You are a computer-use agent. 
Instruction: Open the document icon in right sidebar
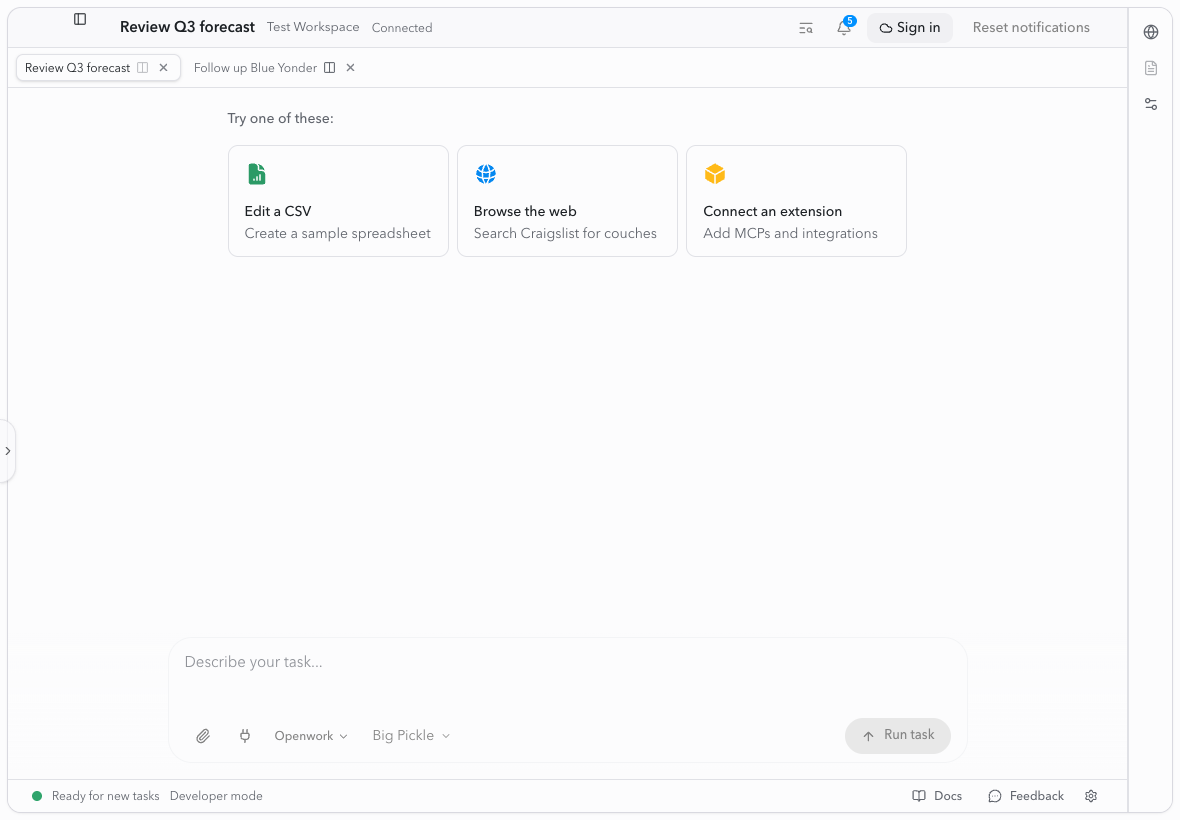1151,68
